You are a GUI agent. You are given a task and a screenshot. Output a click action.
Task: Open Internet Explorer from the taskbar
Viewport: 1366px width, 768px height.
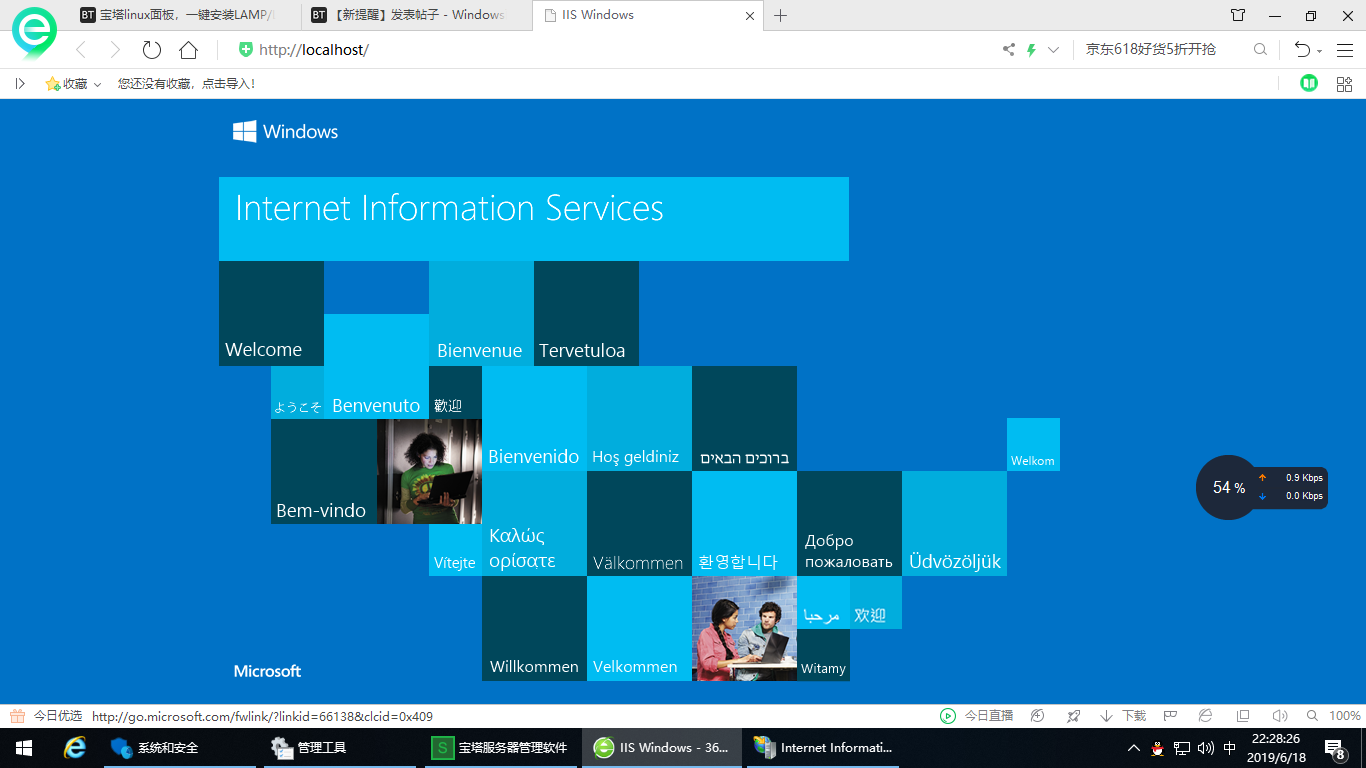click(75, 747)
